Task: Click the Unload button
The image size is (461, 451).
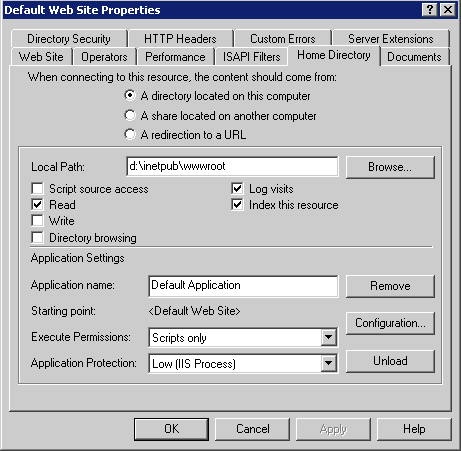Action: click(390, 361)
